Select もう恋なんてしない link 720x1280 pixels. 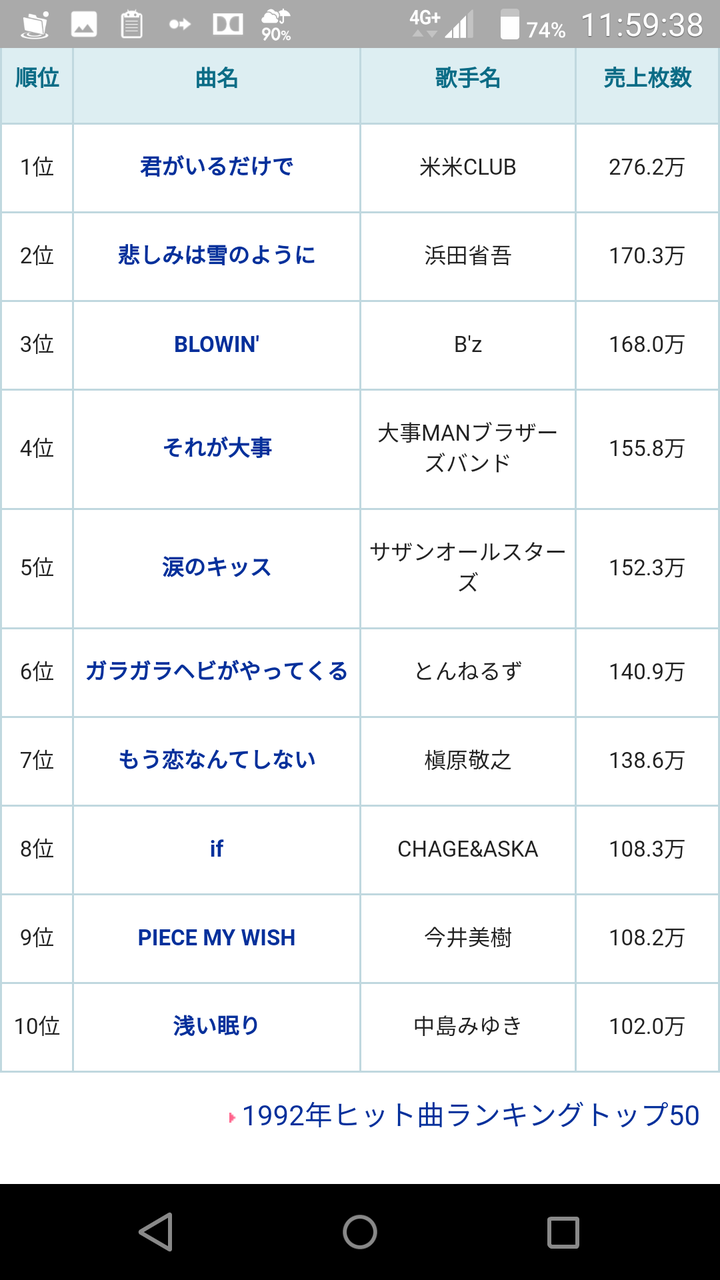(217, 760)
